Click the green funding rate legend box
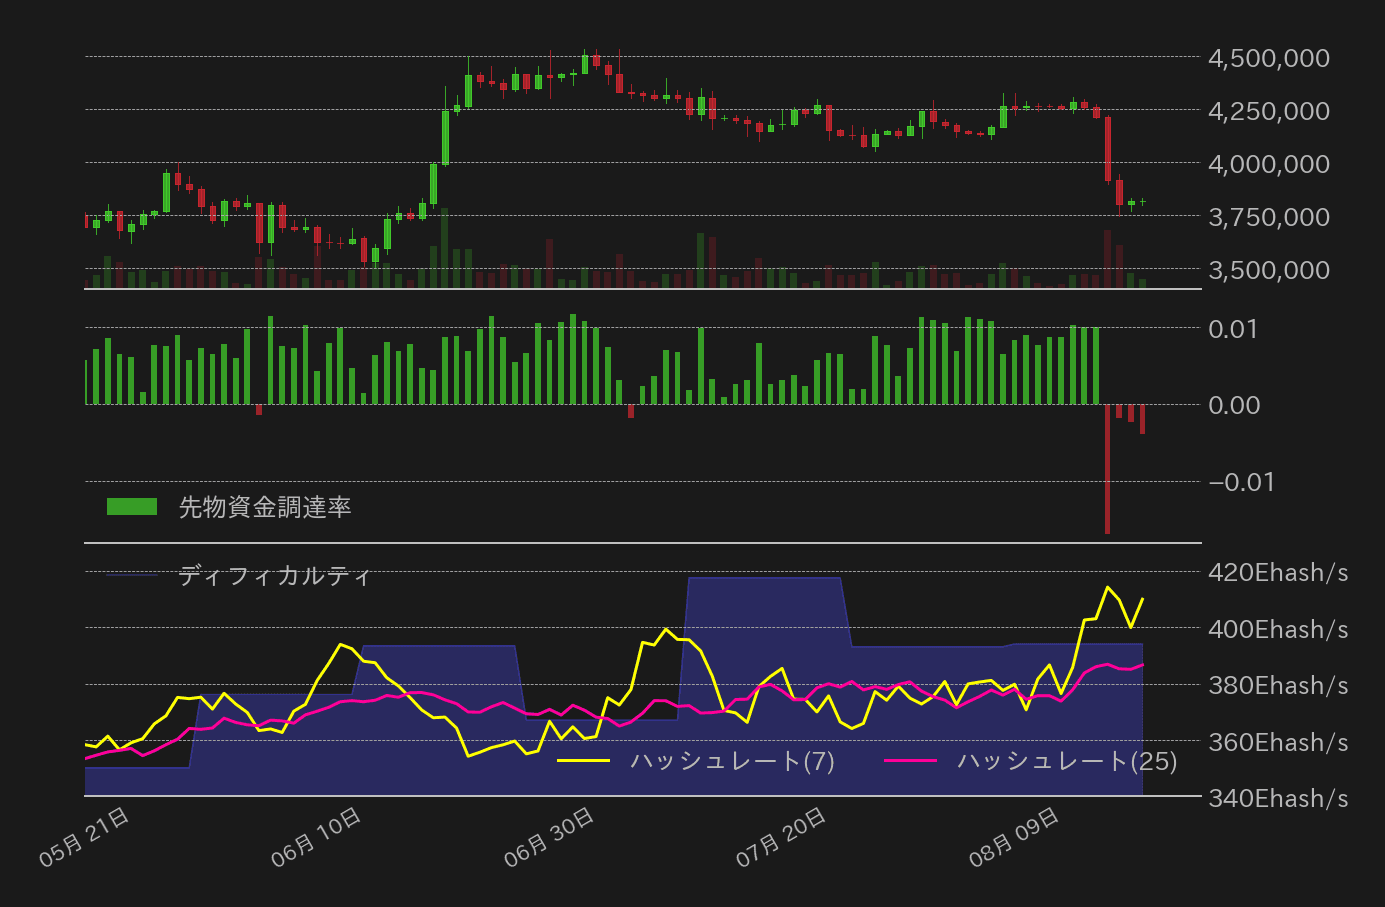This screenshot has height=907, width=1385. (130, 506)
